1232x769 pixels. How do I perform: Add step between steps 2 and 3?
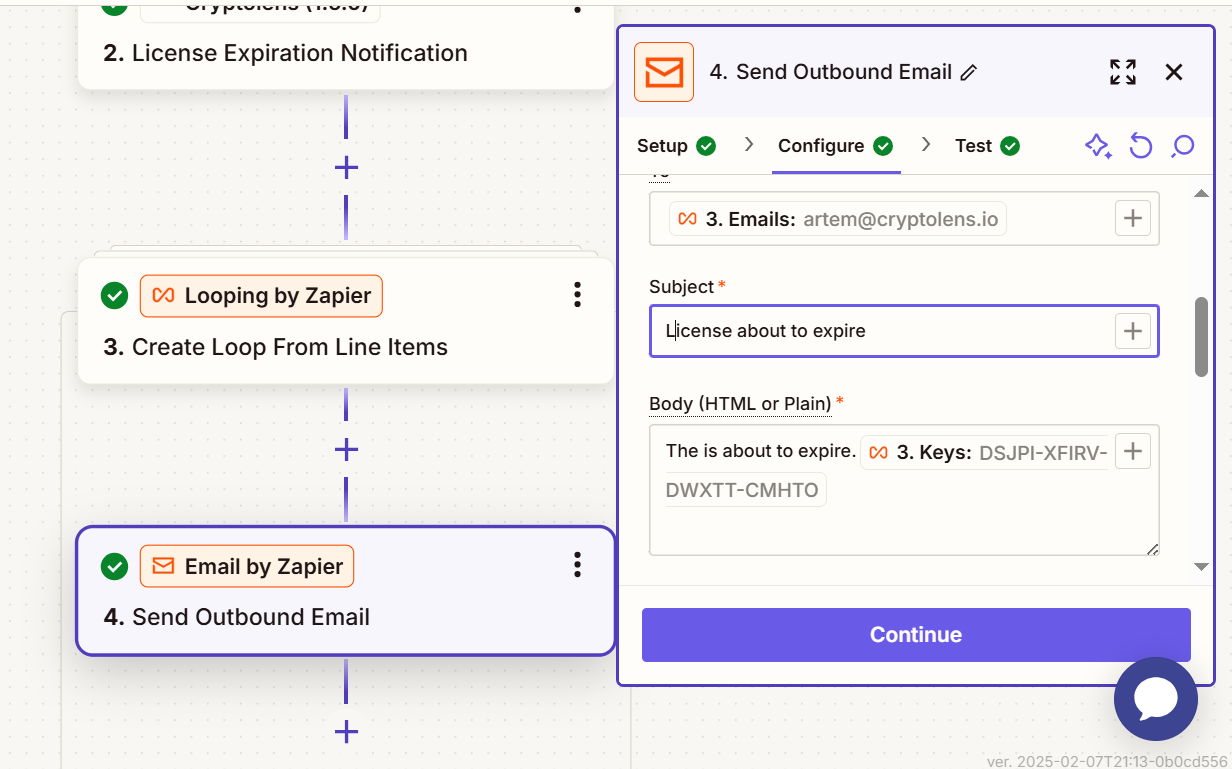(346, 167)
